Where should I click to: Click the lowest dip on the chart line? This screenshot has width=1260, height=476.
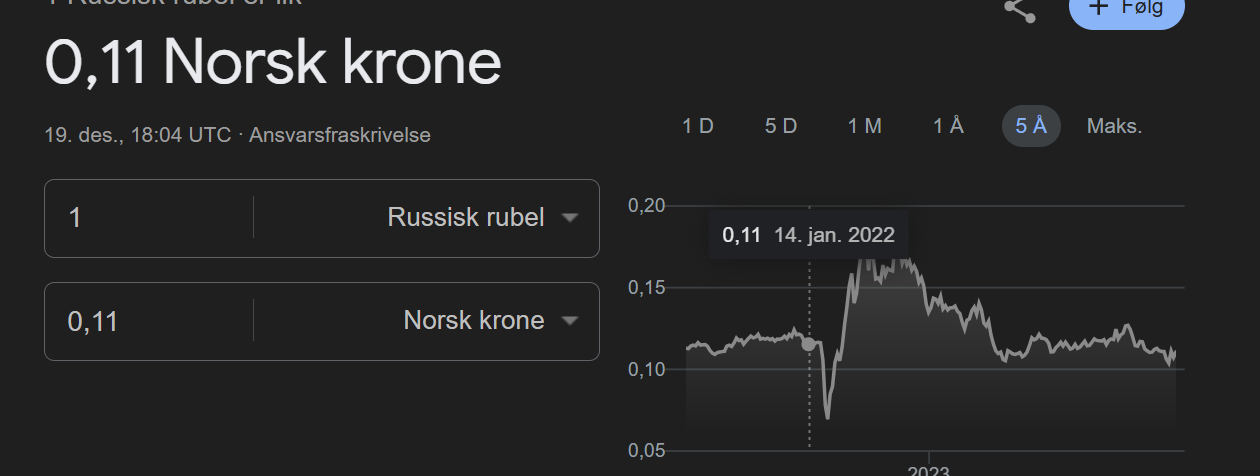click(827, 416)
